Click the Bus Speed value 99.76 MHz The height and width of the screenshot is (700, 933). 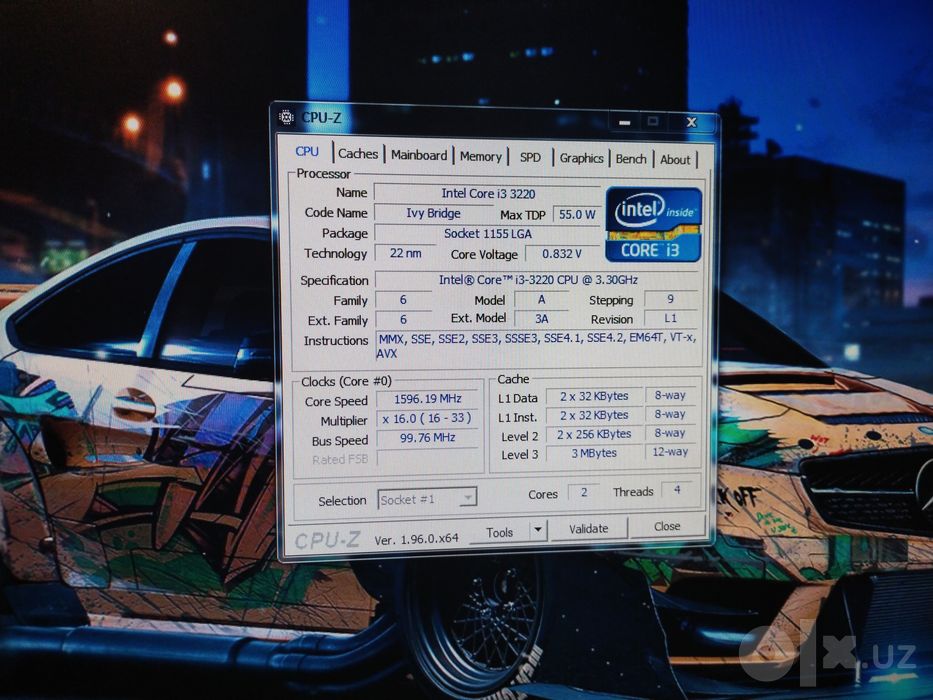click(427, 438)
